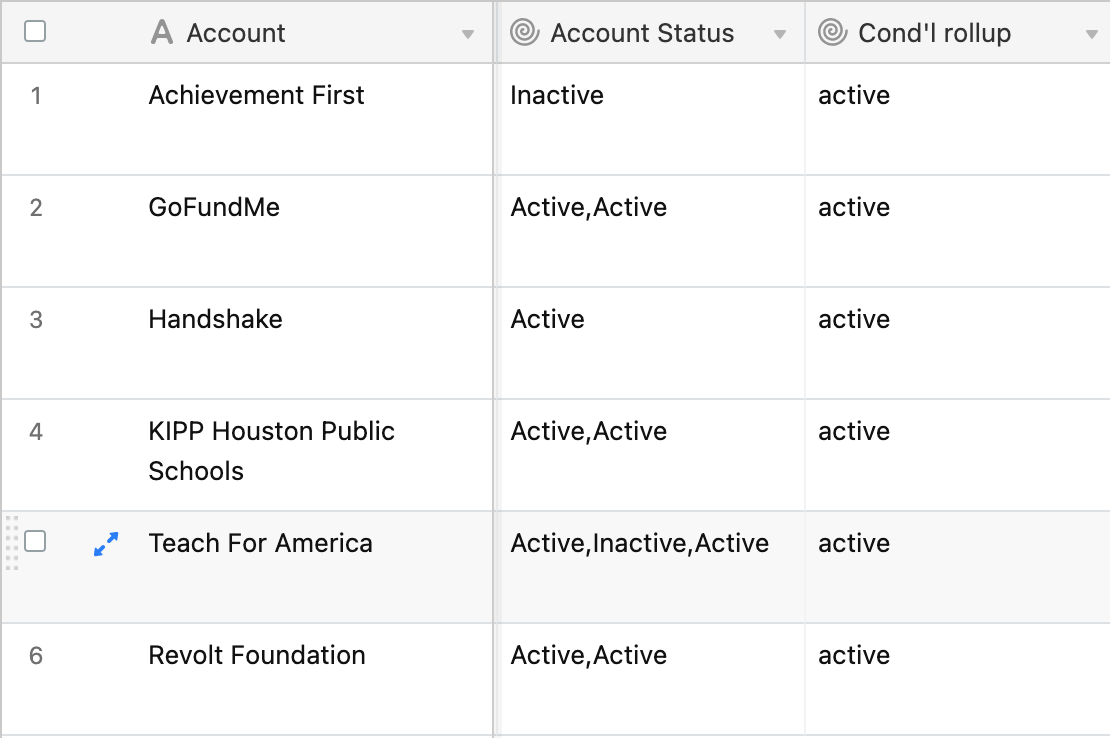
Task: Click row number 6
Action: tap(36, 655)
